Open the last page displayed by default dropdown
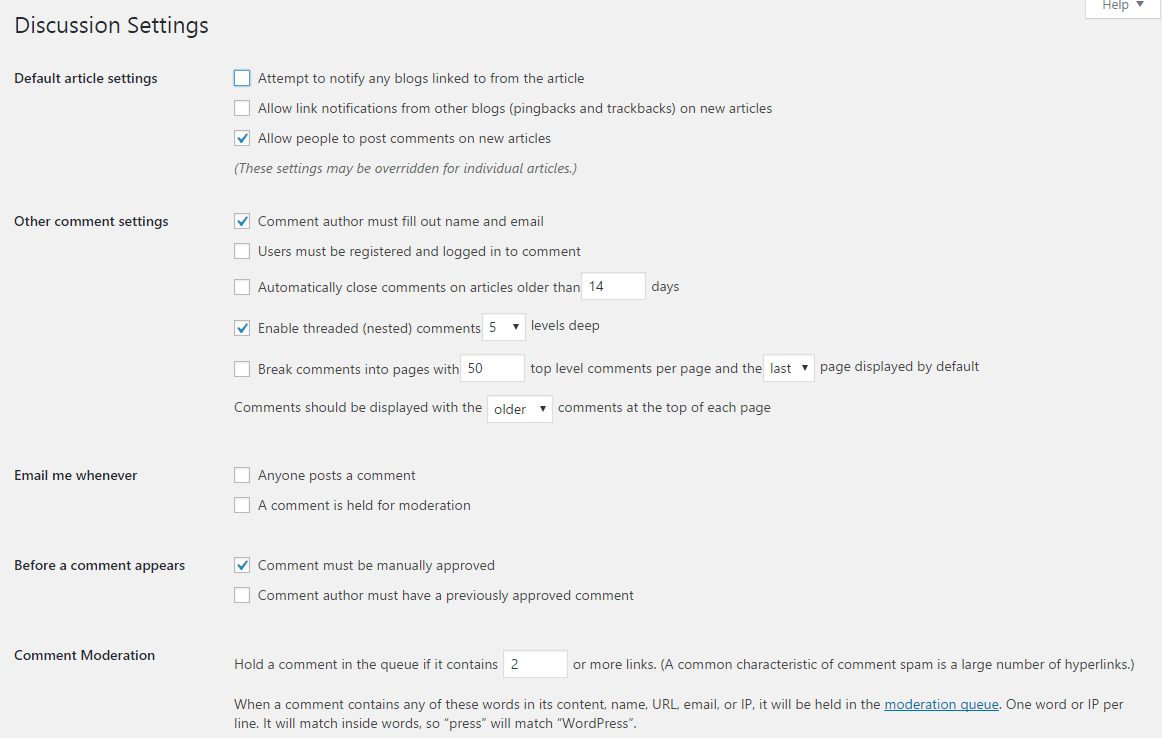The image size is (1162, 738). [789, 368]
